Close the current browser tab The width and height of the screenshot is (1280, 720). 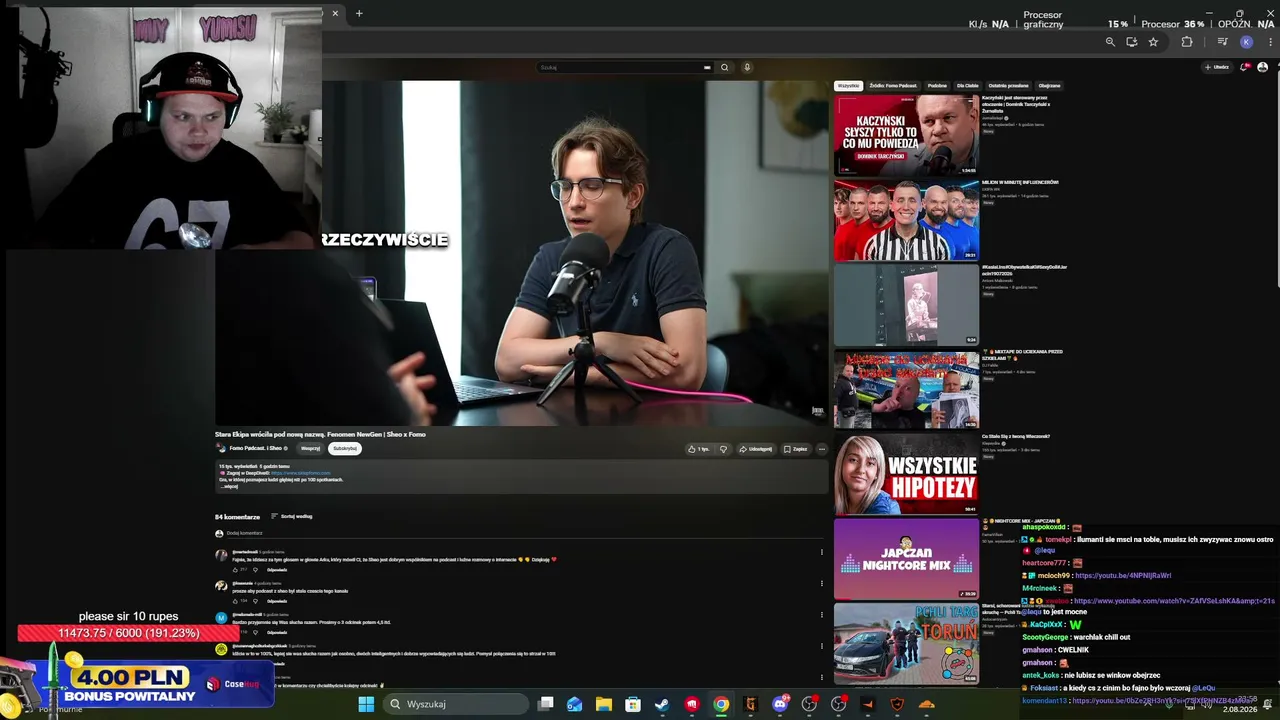point(335,13)
